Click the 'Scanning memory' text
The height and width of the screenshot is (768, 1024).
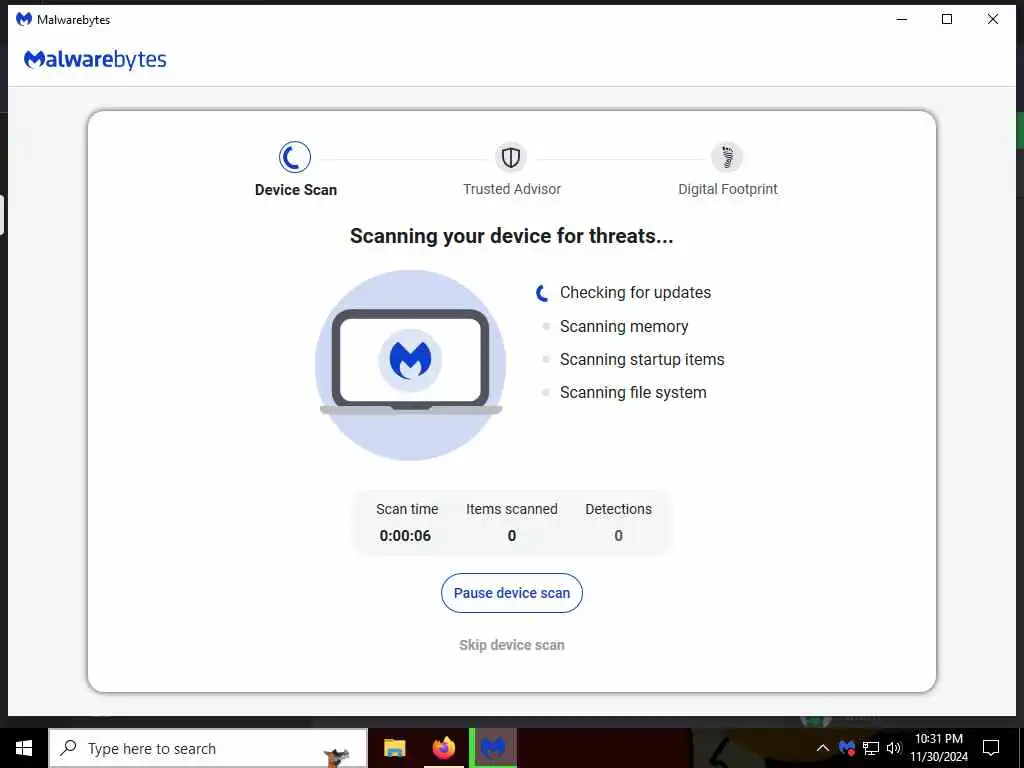624,327
